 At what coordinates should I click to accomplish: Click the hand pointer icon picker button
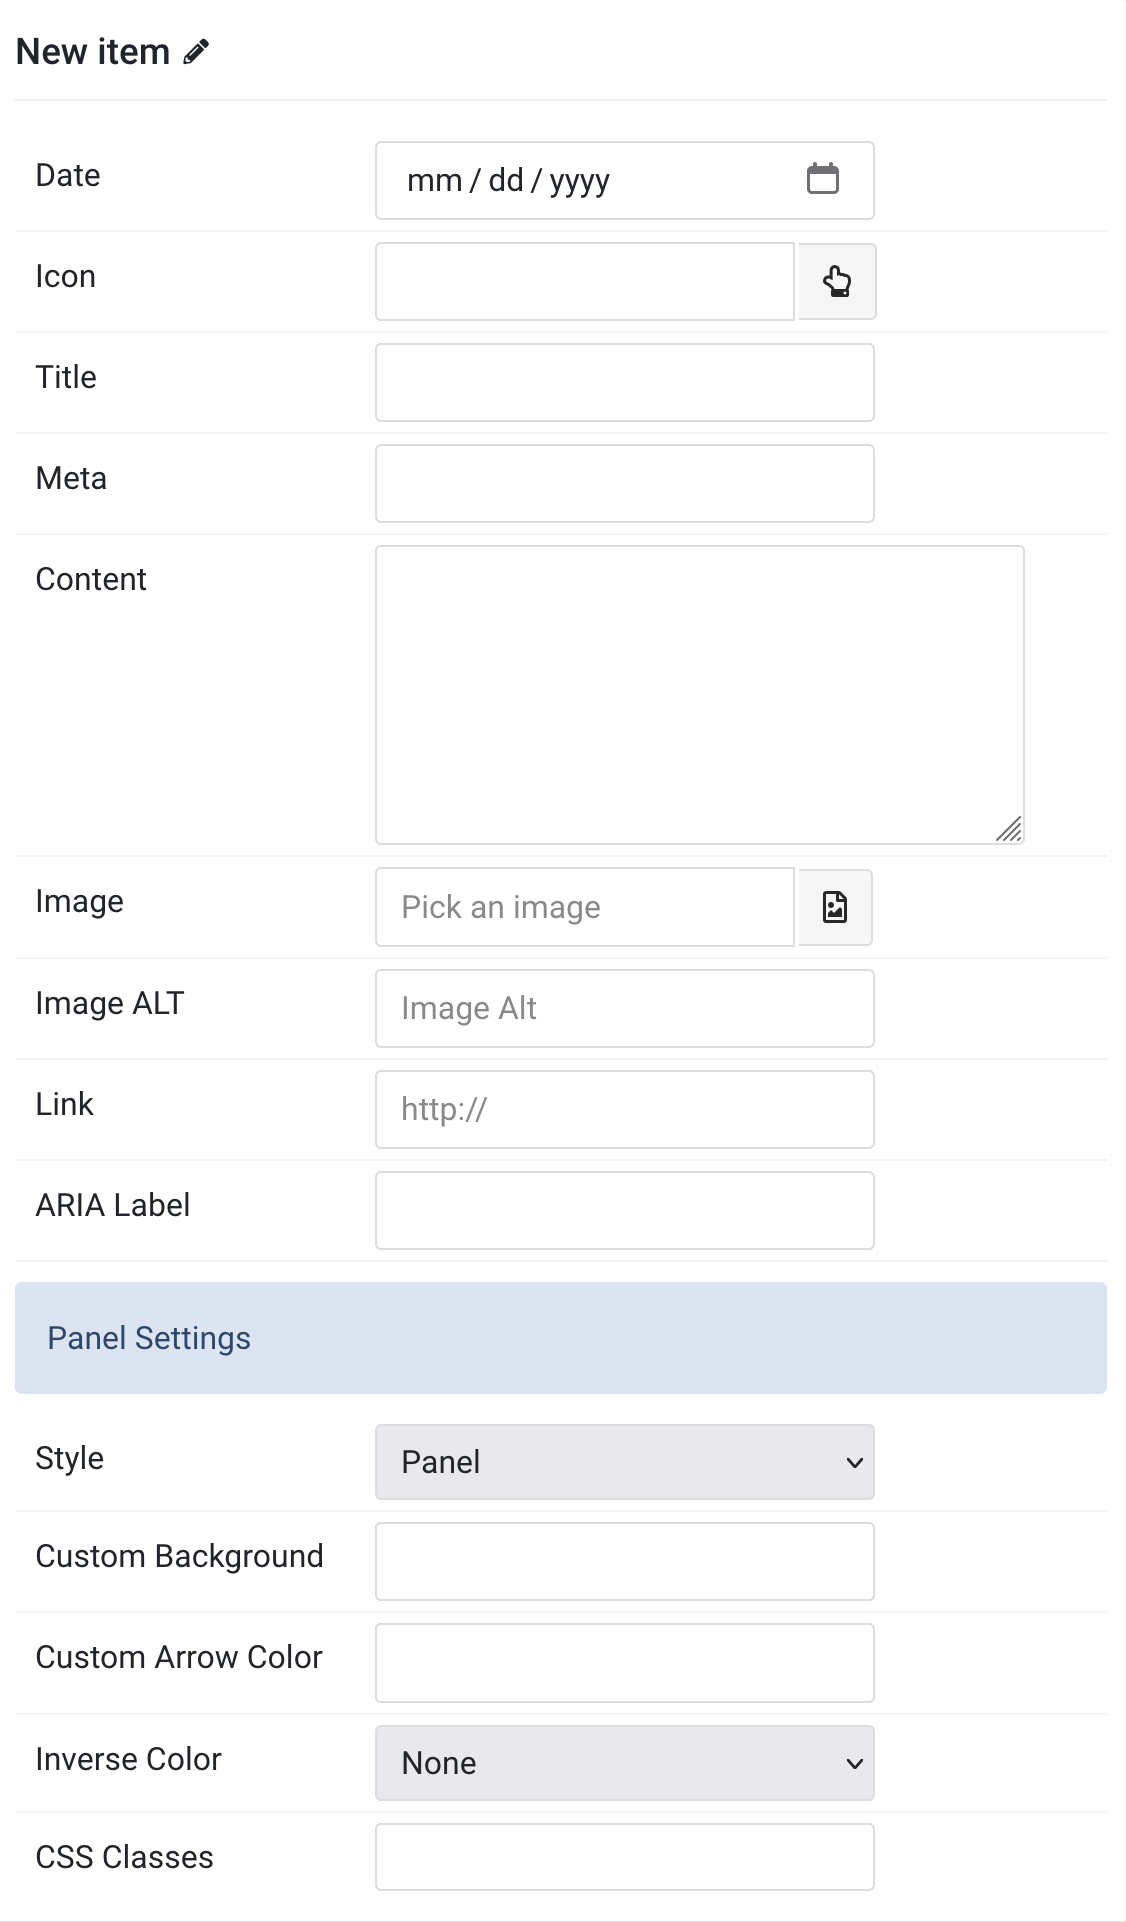click(x=837, y=282)
